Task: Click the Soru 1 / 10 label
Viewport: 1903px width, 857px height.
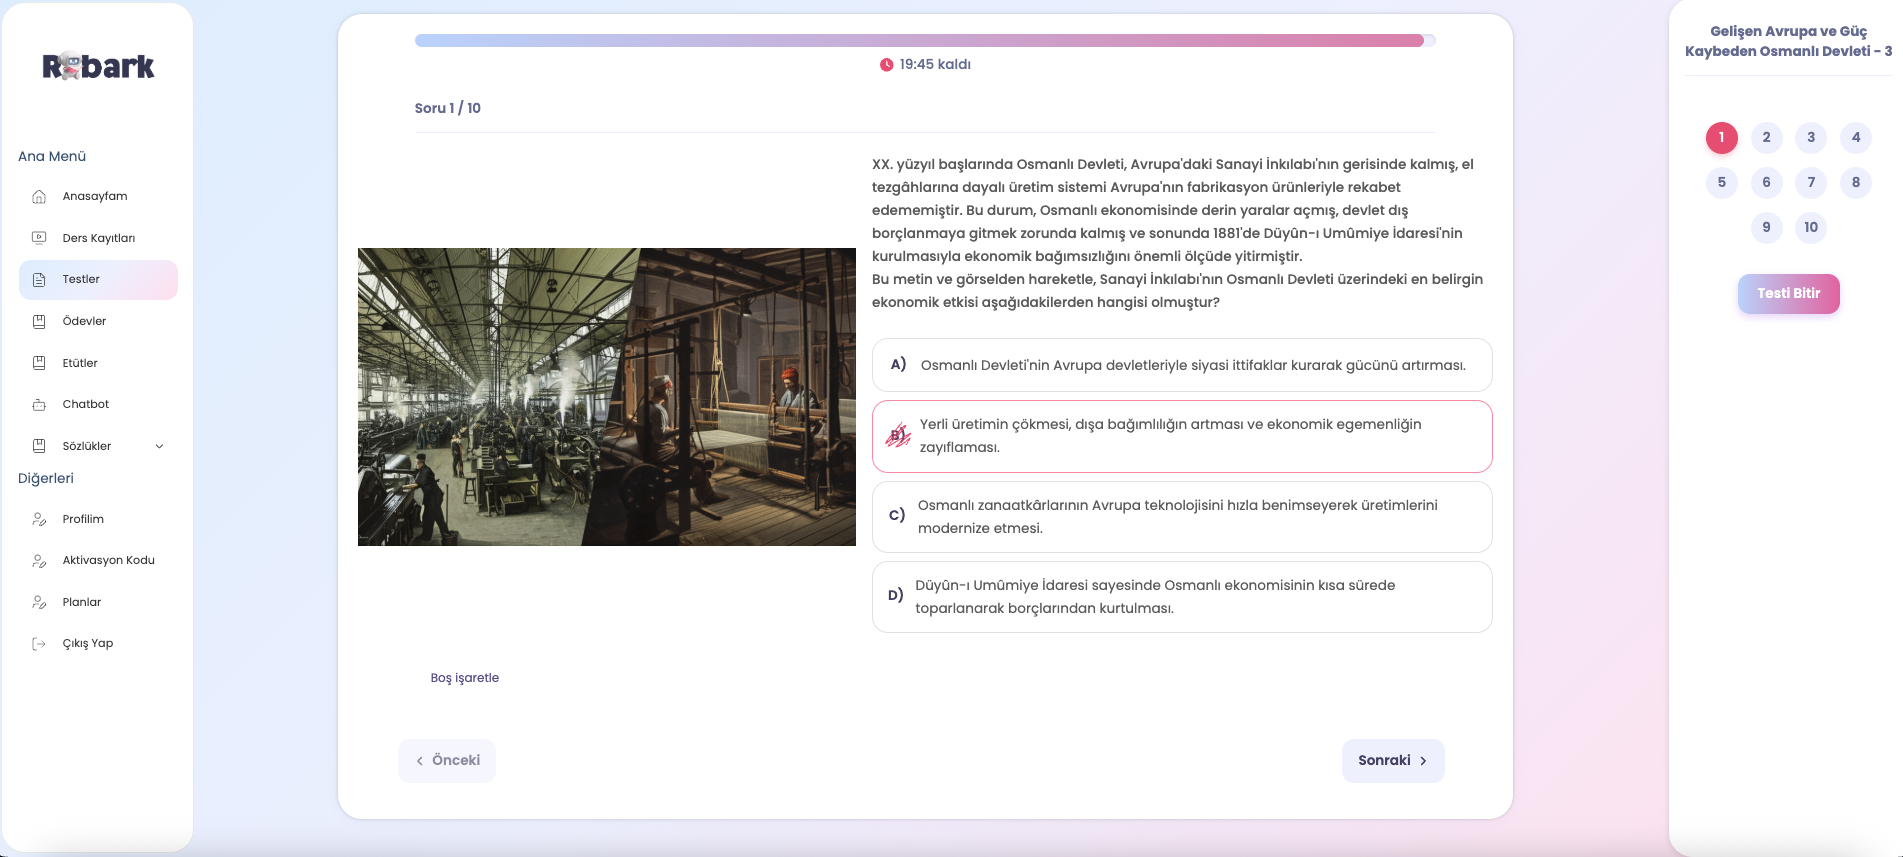Action: (448, 108)
